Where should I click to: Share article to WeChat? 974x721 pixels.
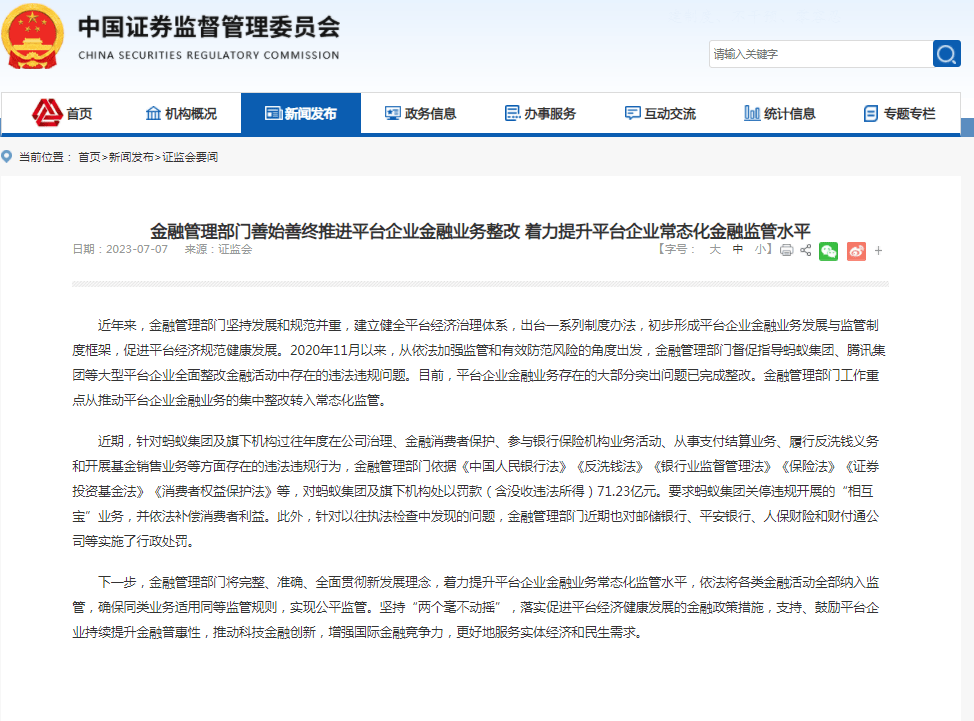tap(828, 251)
